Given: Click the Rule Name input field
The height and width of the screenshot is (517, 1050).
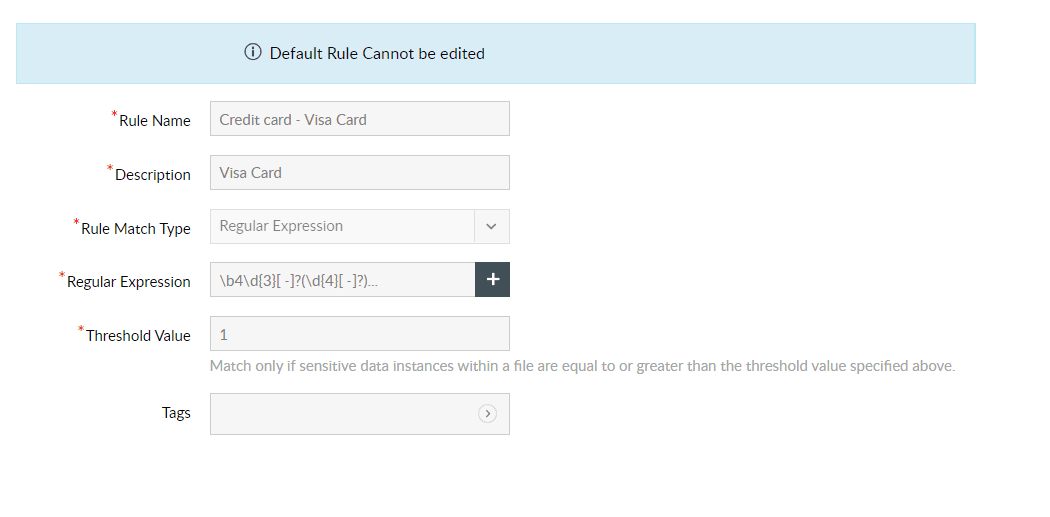Looking at the screenshot, I should [359, 119].
